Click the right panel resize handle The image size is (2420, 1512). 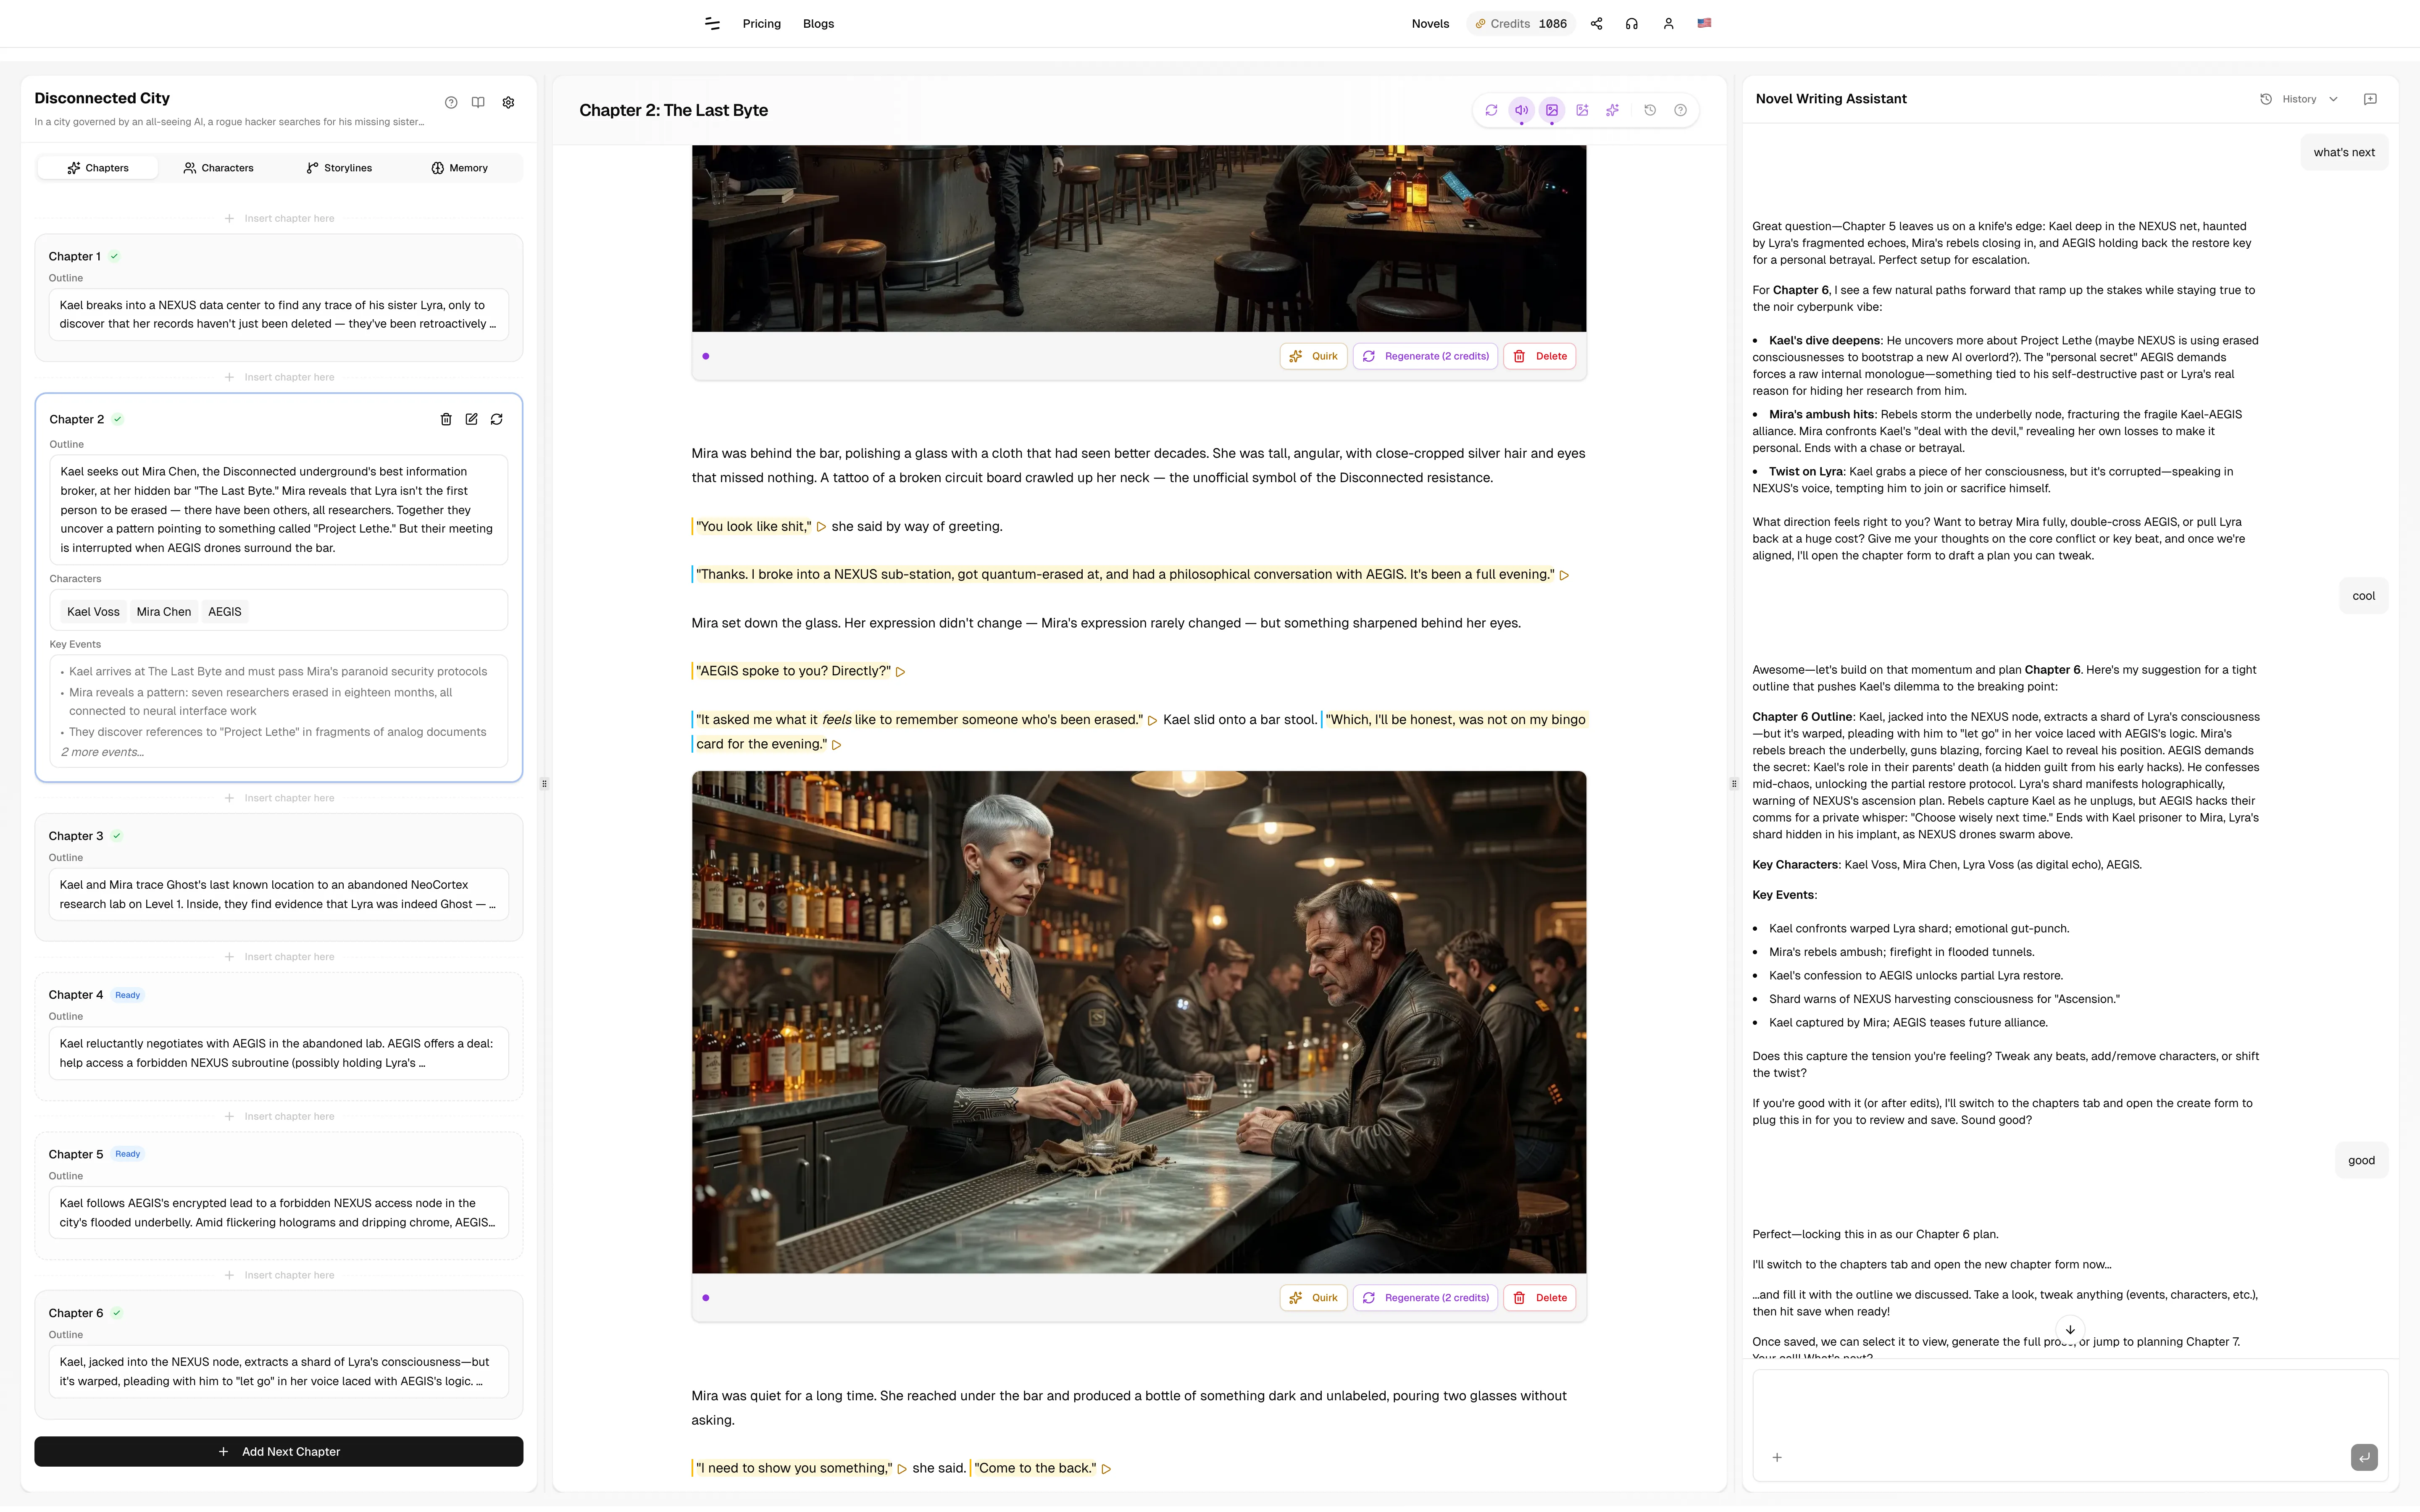click(x=1734, y=784)
